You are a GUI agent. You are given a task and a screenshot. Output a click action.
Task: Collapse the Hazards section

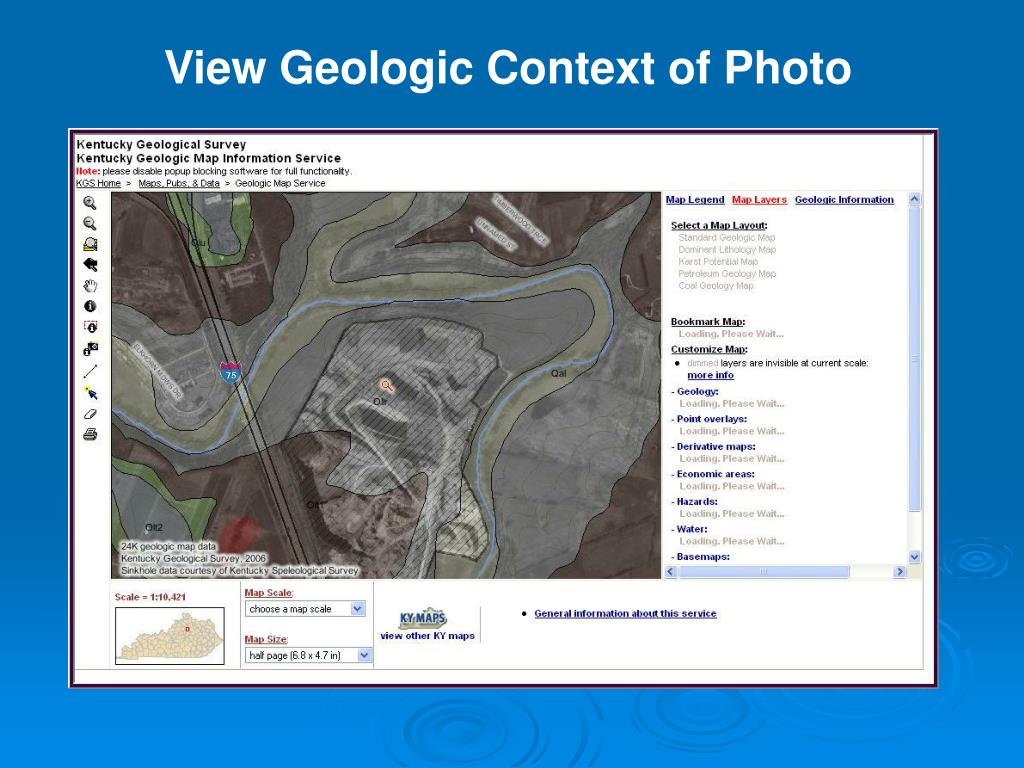tap(695, 502)
